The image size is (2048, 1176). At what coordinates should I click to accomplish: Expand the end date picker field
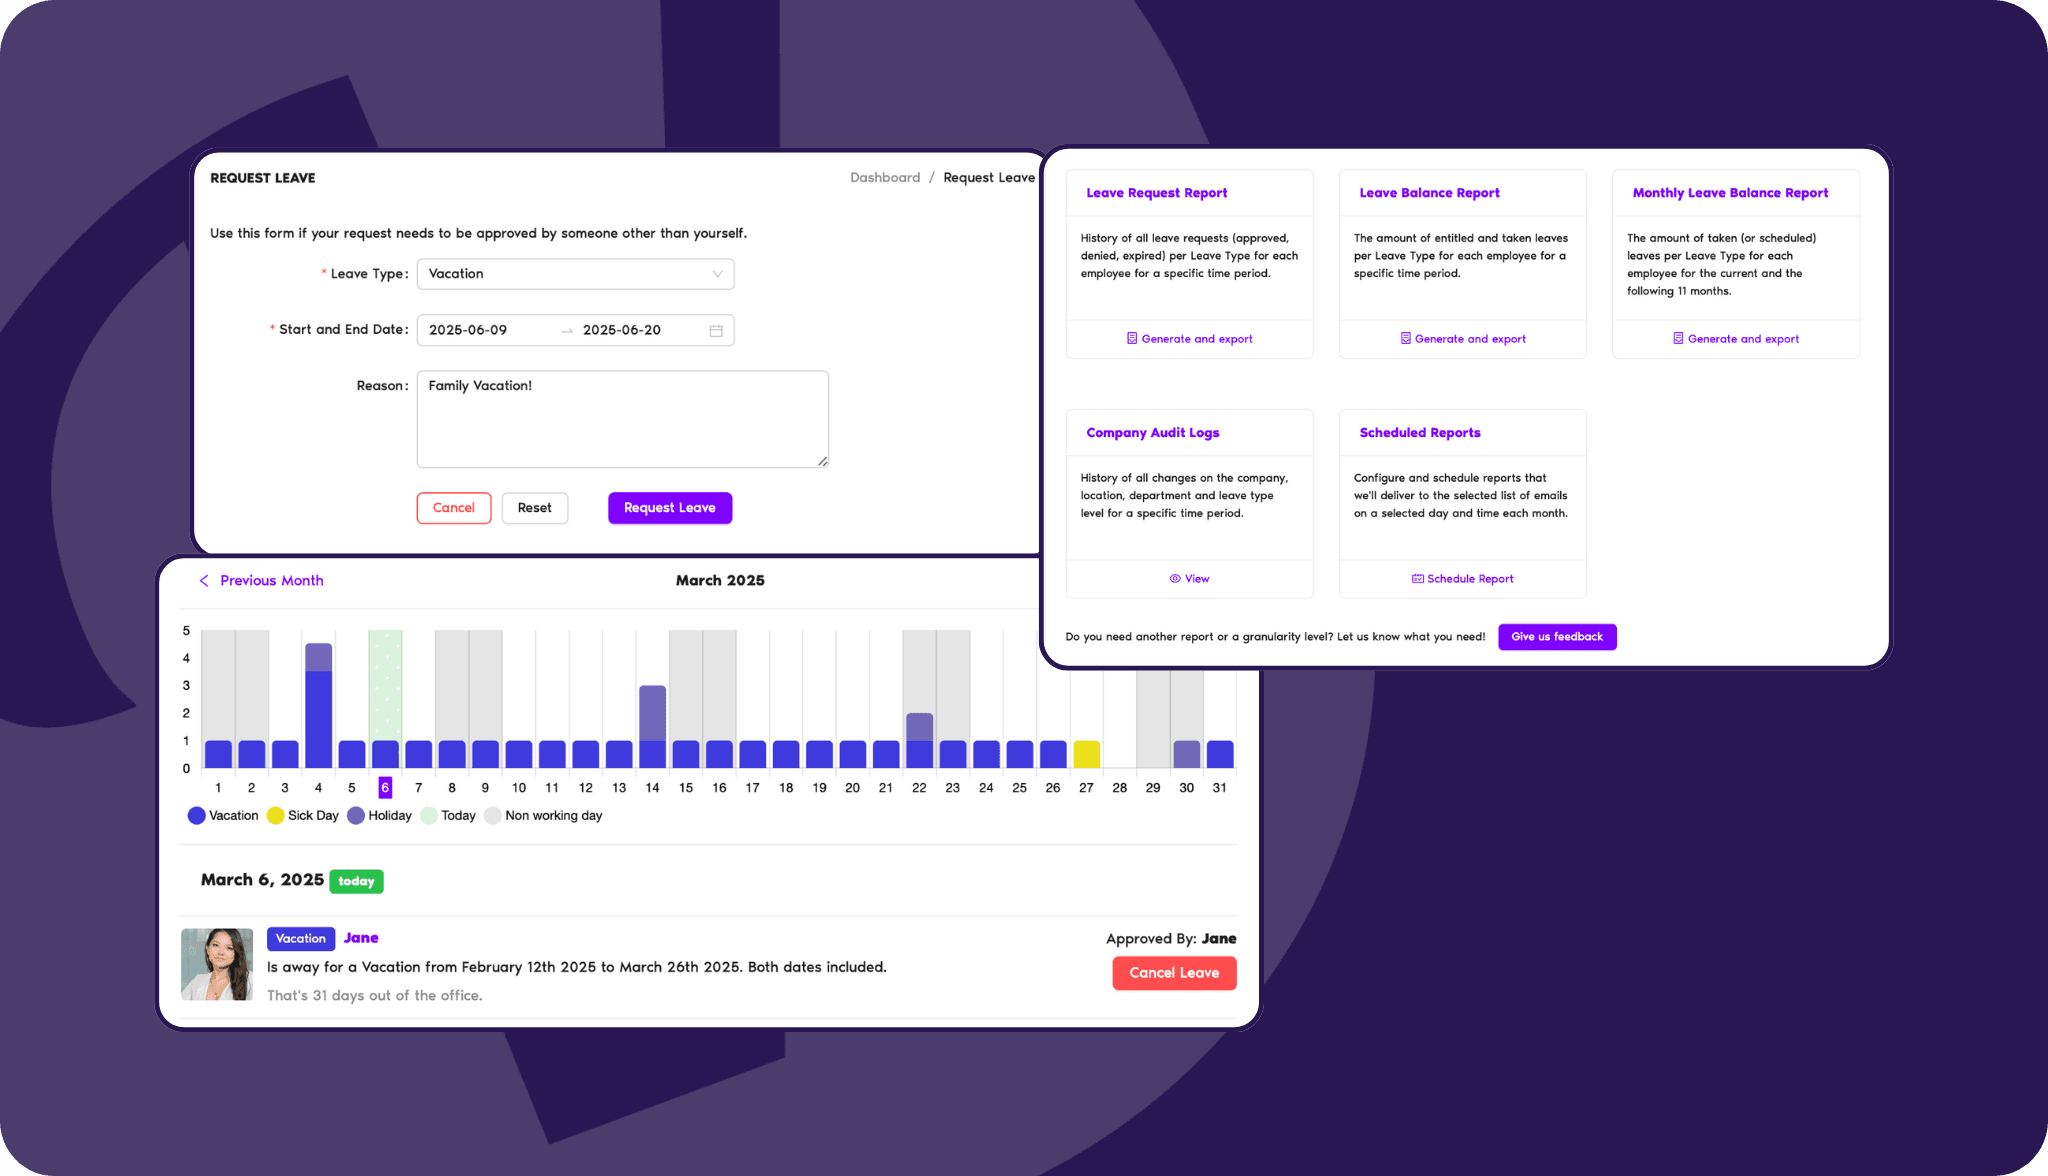pos(622,329)
